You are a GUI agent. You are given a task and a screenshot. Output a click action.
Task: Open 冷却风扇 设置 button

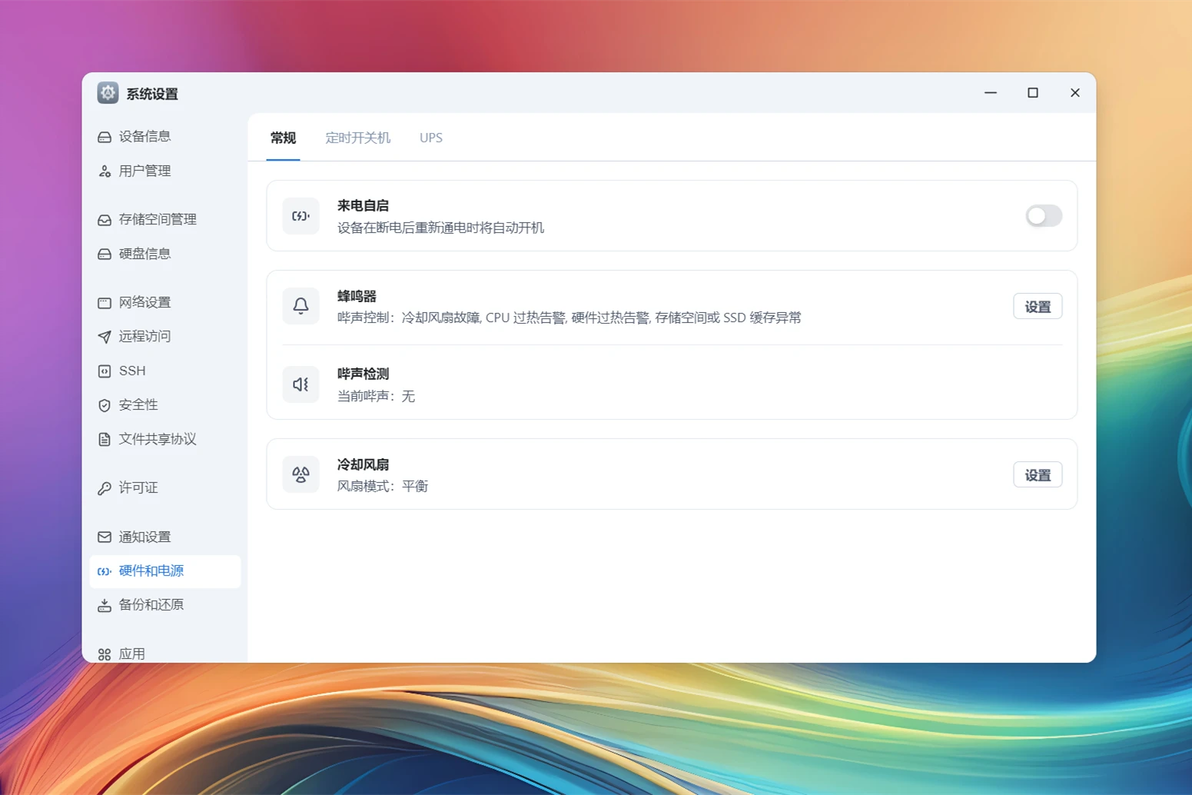[x=1038, y=475]
